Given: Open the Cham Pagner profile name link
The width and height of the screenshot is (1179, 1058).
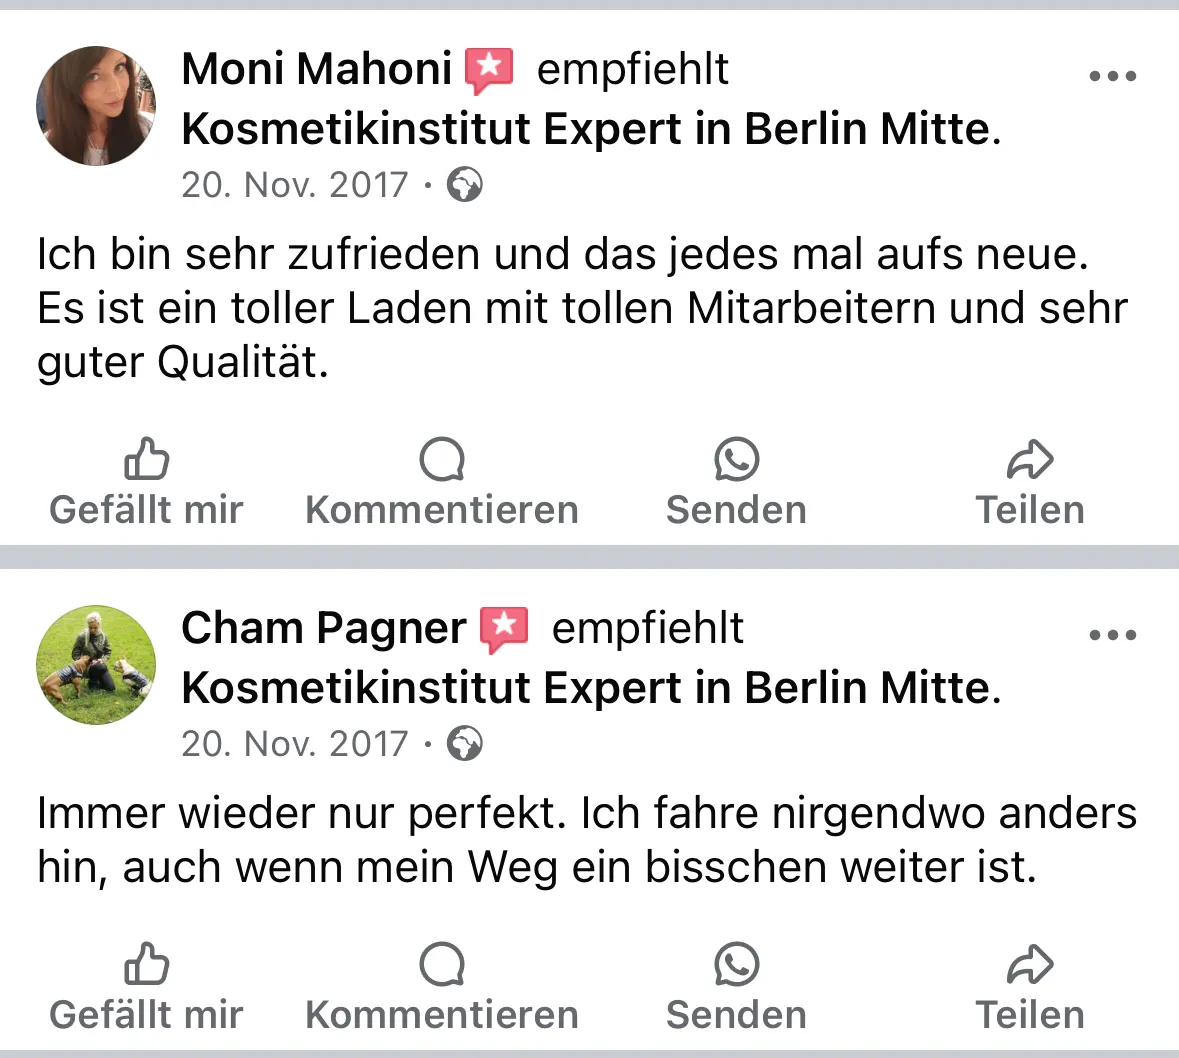Looking at the screenshot, I should point(324,629).
